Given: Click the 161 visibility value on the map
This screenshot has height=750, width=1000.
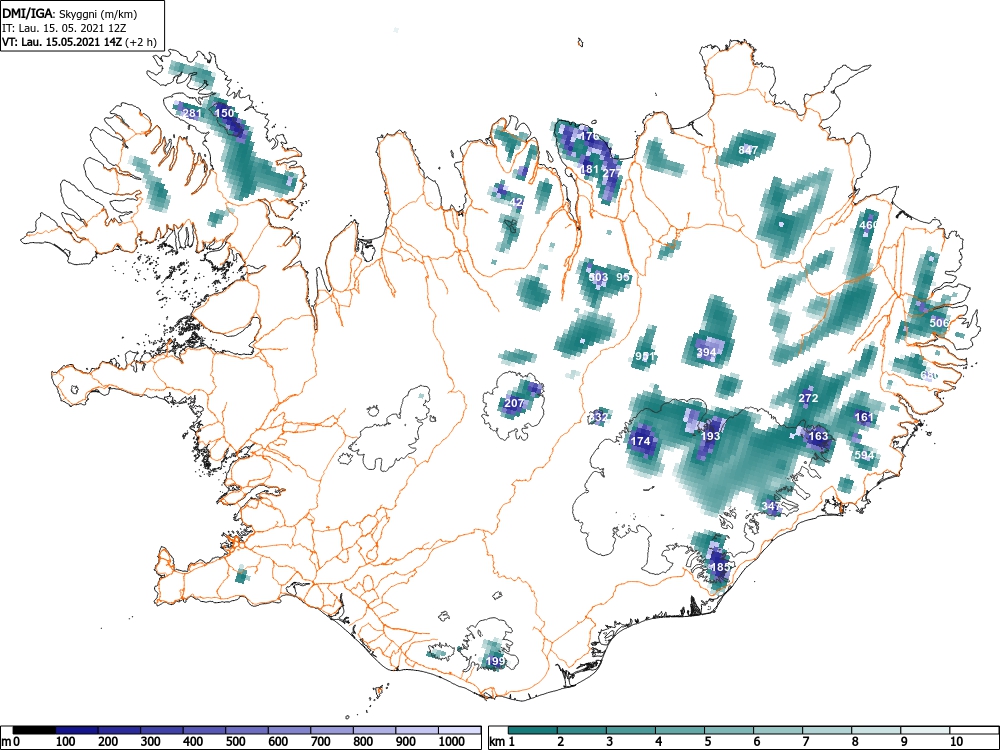Looking at the screenshot, I should [x=864, y=417].
